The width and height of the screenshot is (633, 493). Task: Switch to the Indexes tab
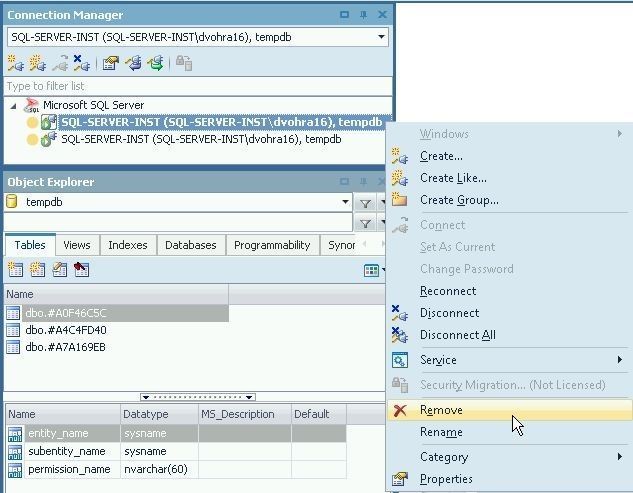click(x=127, y=245)
